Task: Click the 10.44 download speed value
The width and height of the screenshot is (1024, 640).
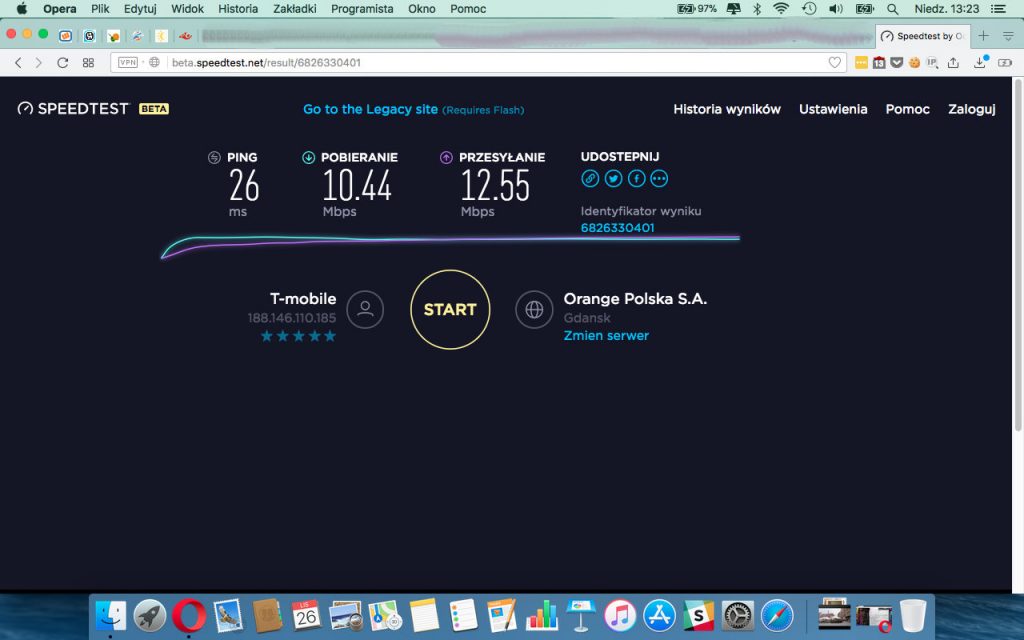Action: pyautogui.click(x=357, y=185)
